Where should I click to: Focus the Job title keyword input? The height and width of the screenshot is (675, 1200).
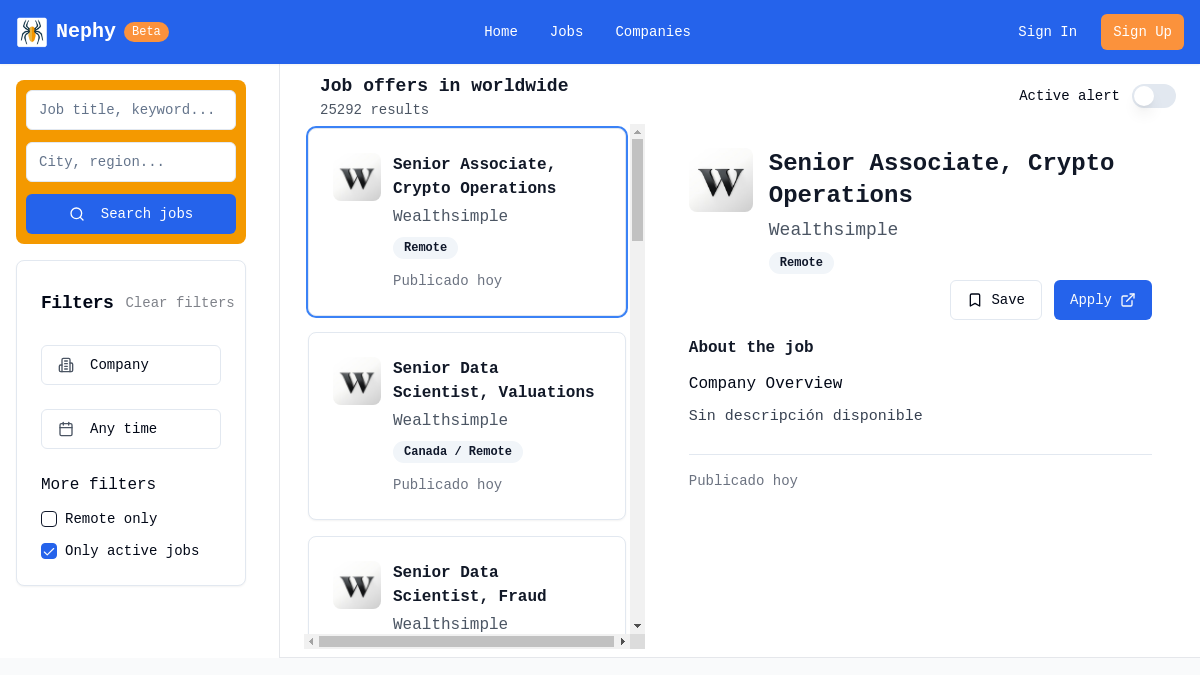tap(131, 110)
